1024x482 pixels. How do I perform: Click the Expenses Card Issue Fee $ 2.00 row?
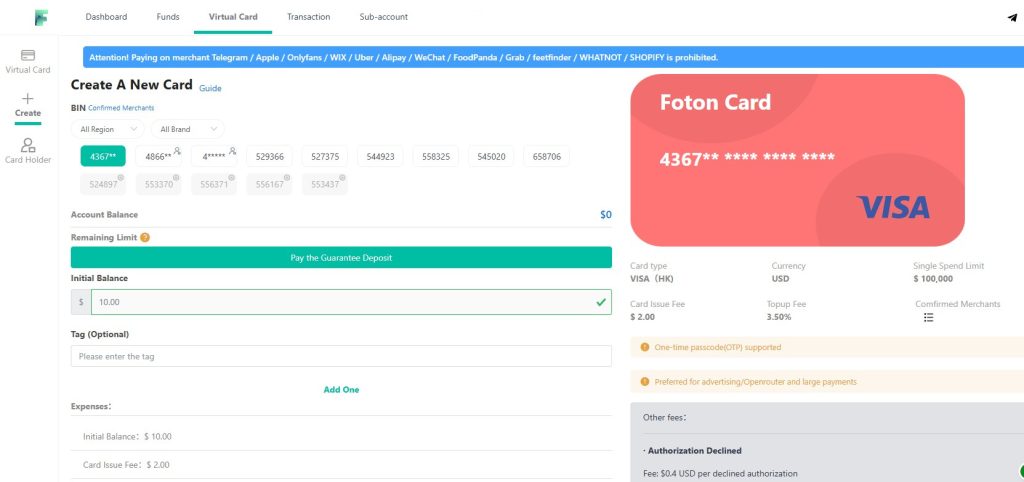coord(341,465)
